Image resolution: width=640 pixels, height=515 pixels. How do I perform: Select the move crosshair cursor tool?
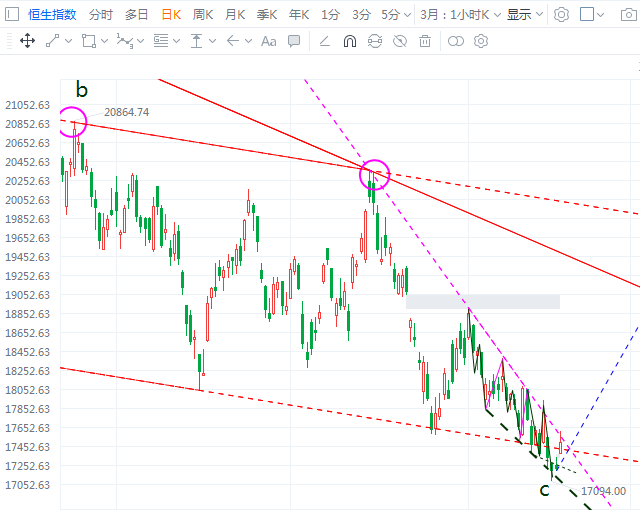click(27, 41)
